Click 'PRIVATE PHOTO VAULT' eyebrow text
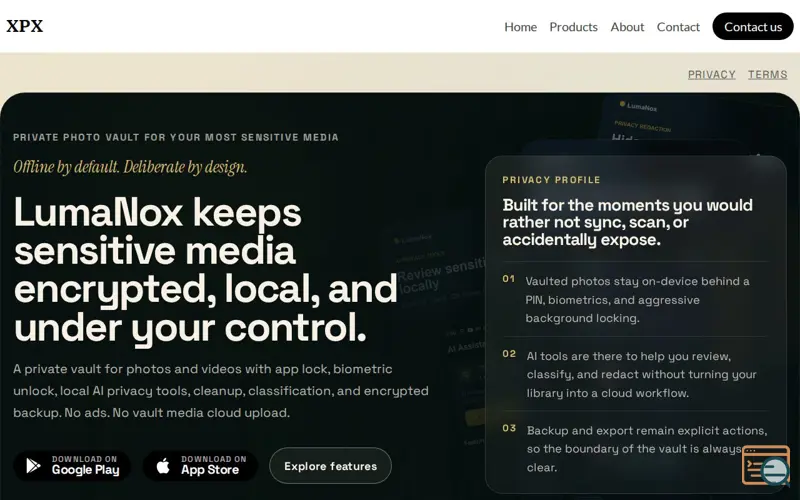The width and height of the screenshot is (800, 500). point(176,137)
